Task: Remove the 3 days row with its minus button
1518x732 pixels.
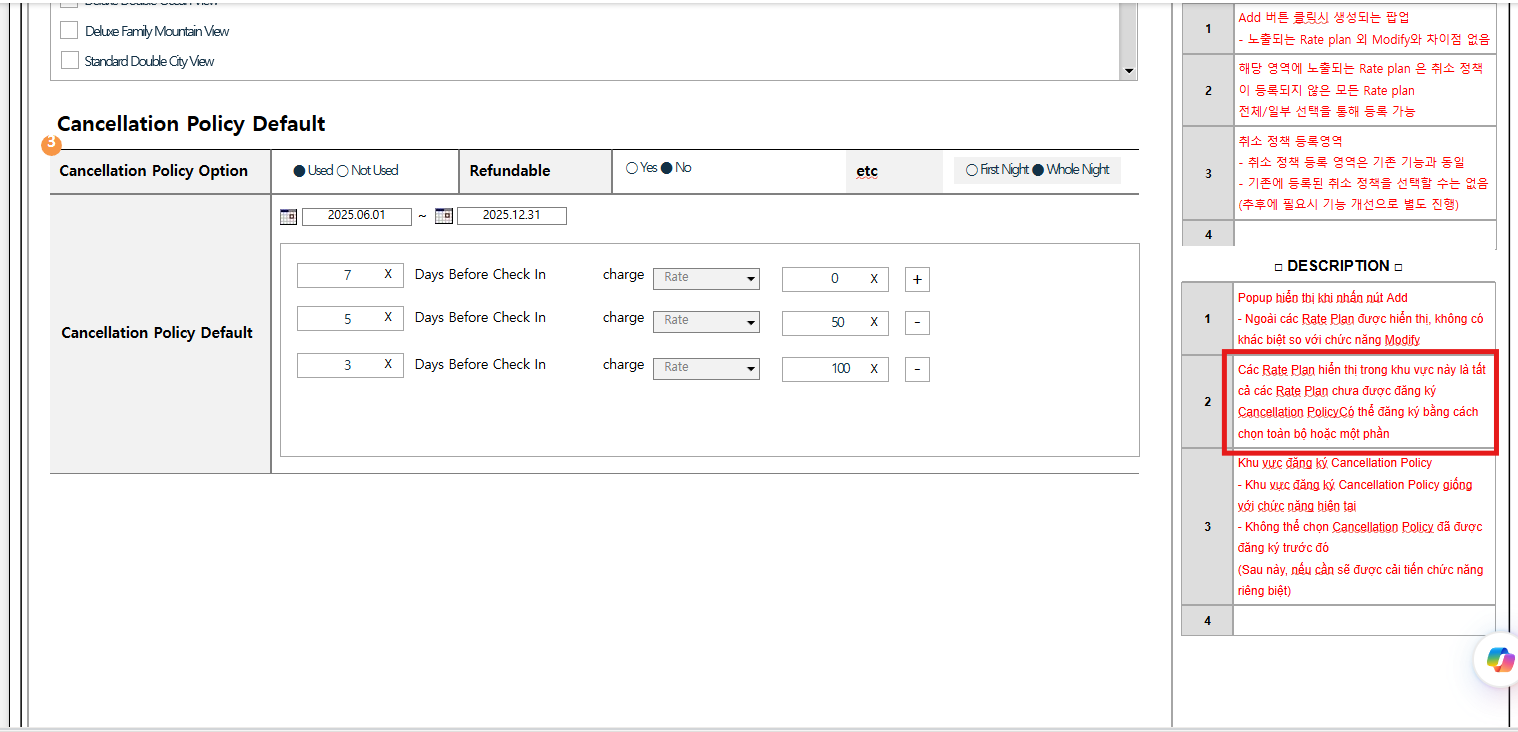Action: click(917, 369)
